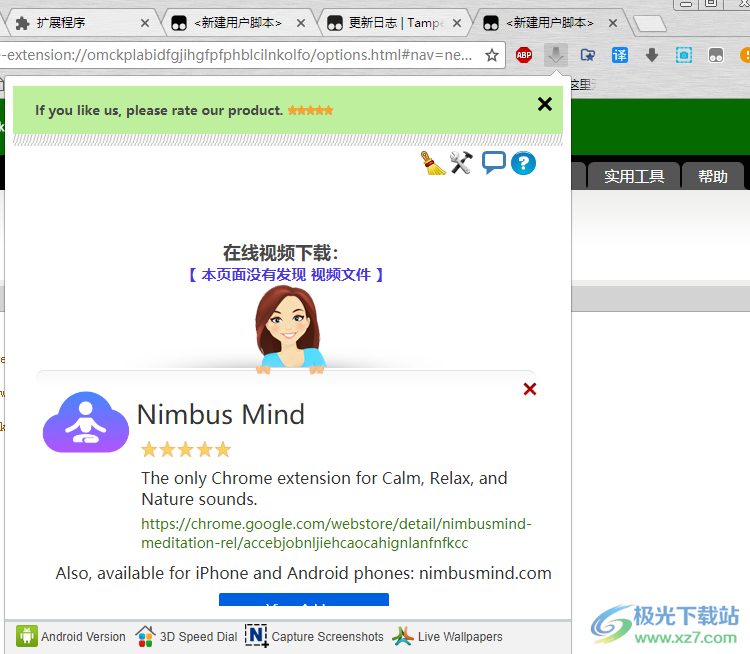Bookmark this page with the star icon

coord(492,56)
